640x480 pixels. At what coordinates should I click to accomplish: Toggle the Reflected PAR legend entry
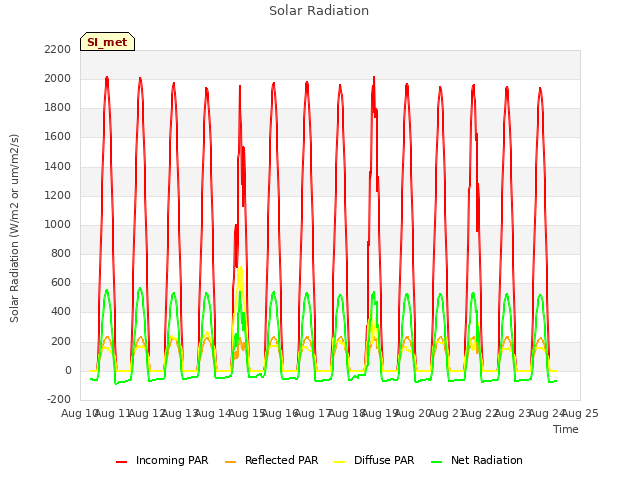[271, 460]
